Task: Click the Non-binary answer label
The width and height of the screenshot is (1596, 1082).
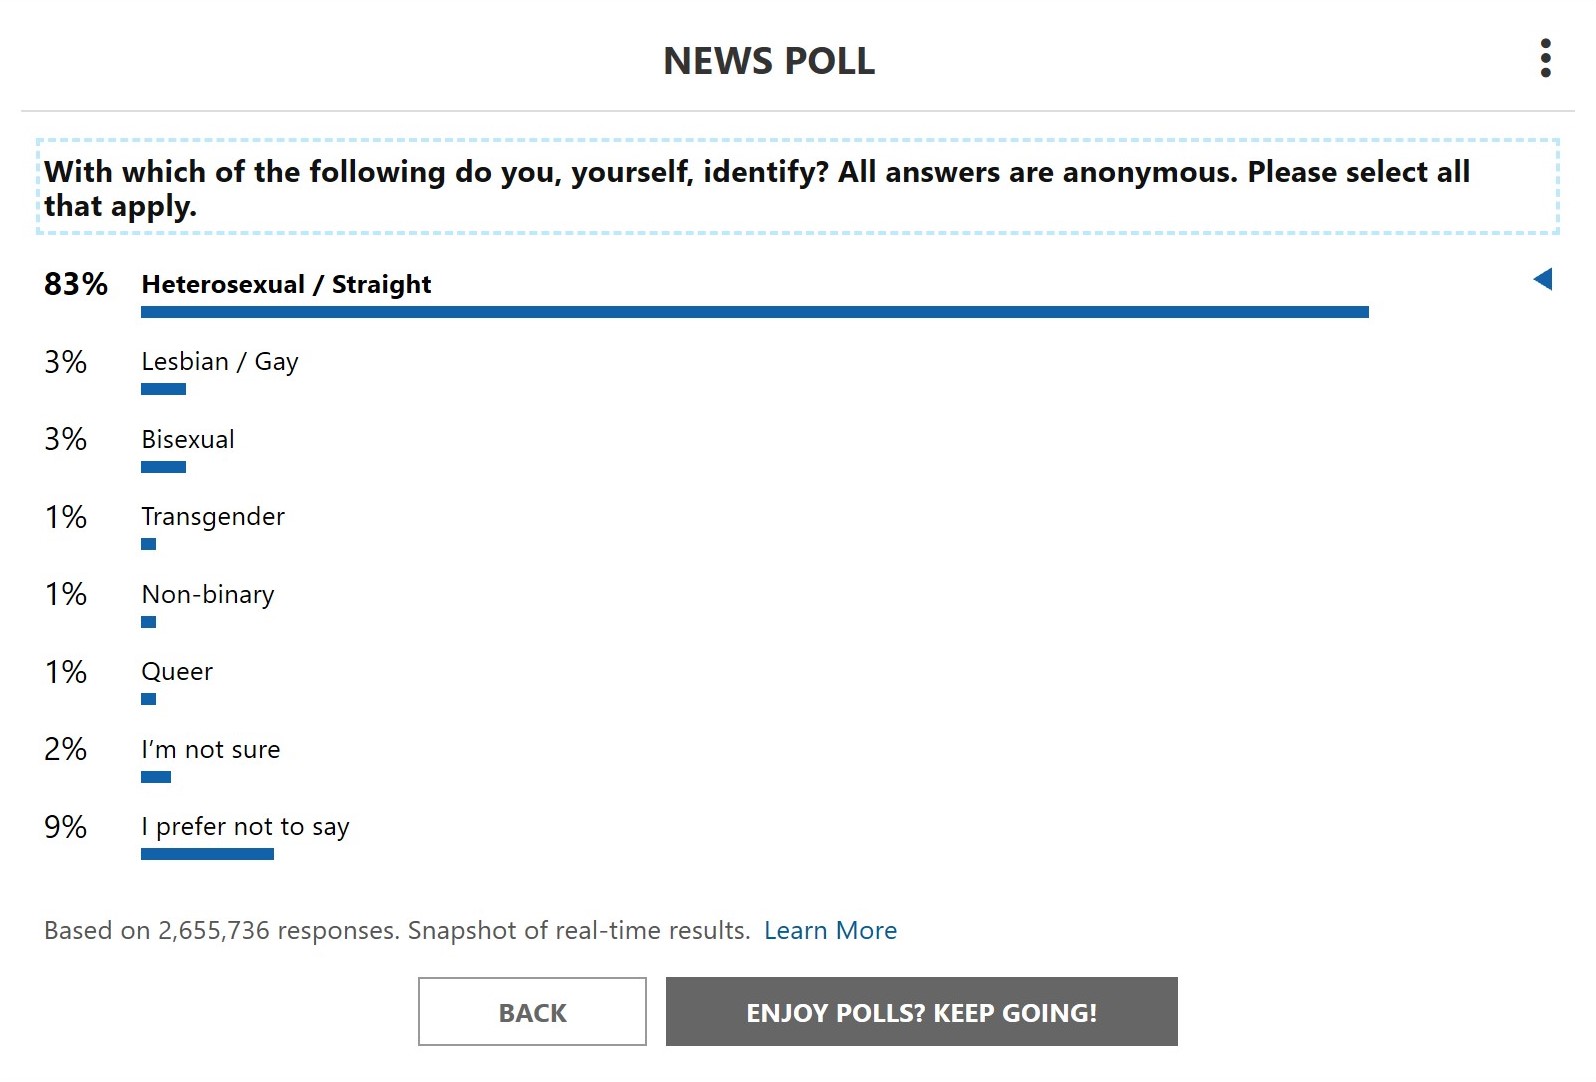Action: (x=208, y=594)
